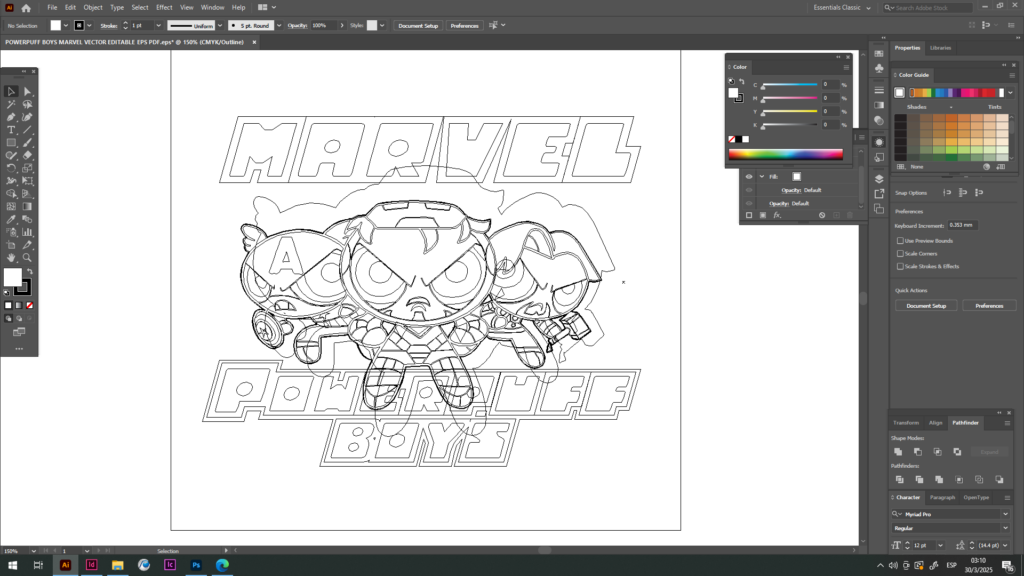Select the Rectangle tool
Screen dimensions: 1024x576
pos(11,142)
